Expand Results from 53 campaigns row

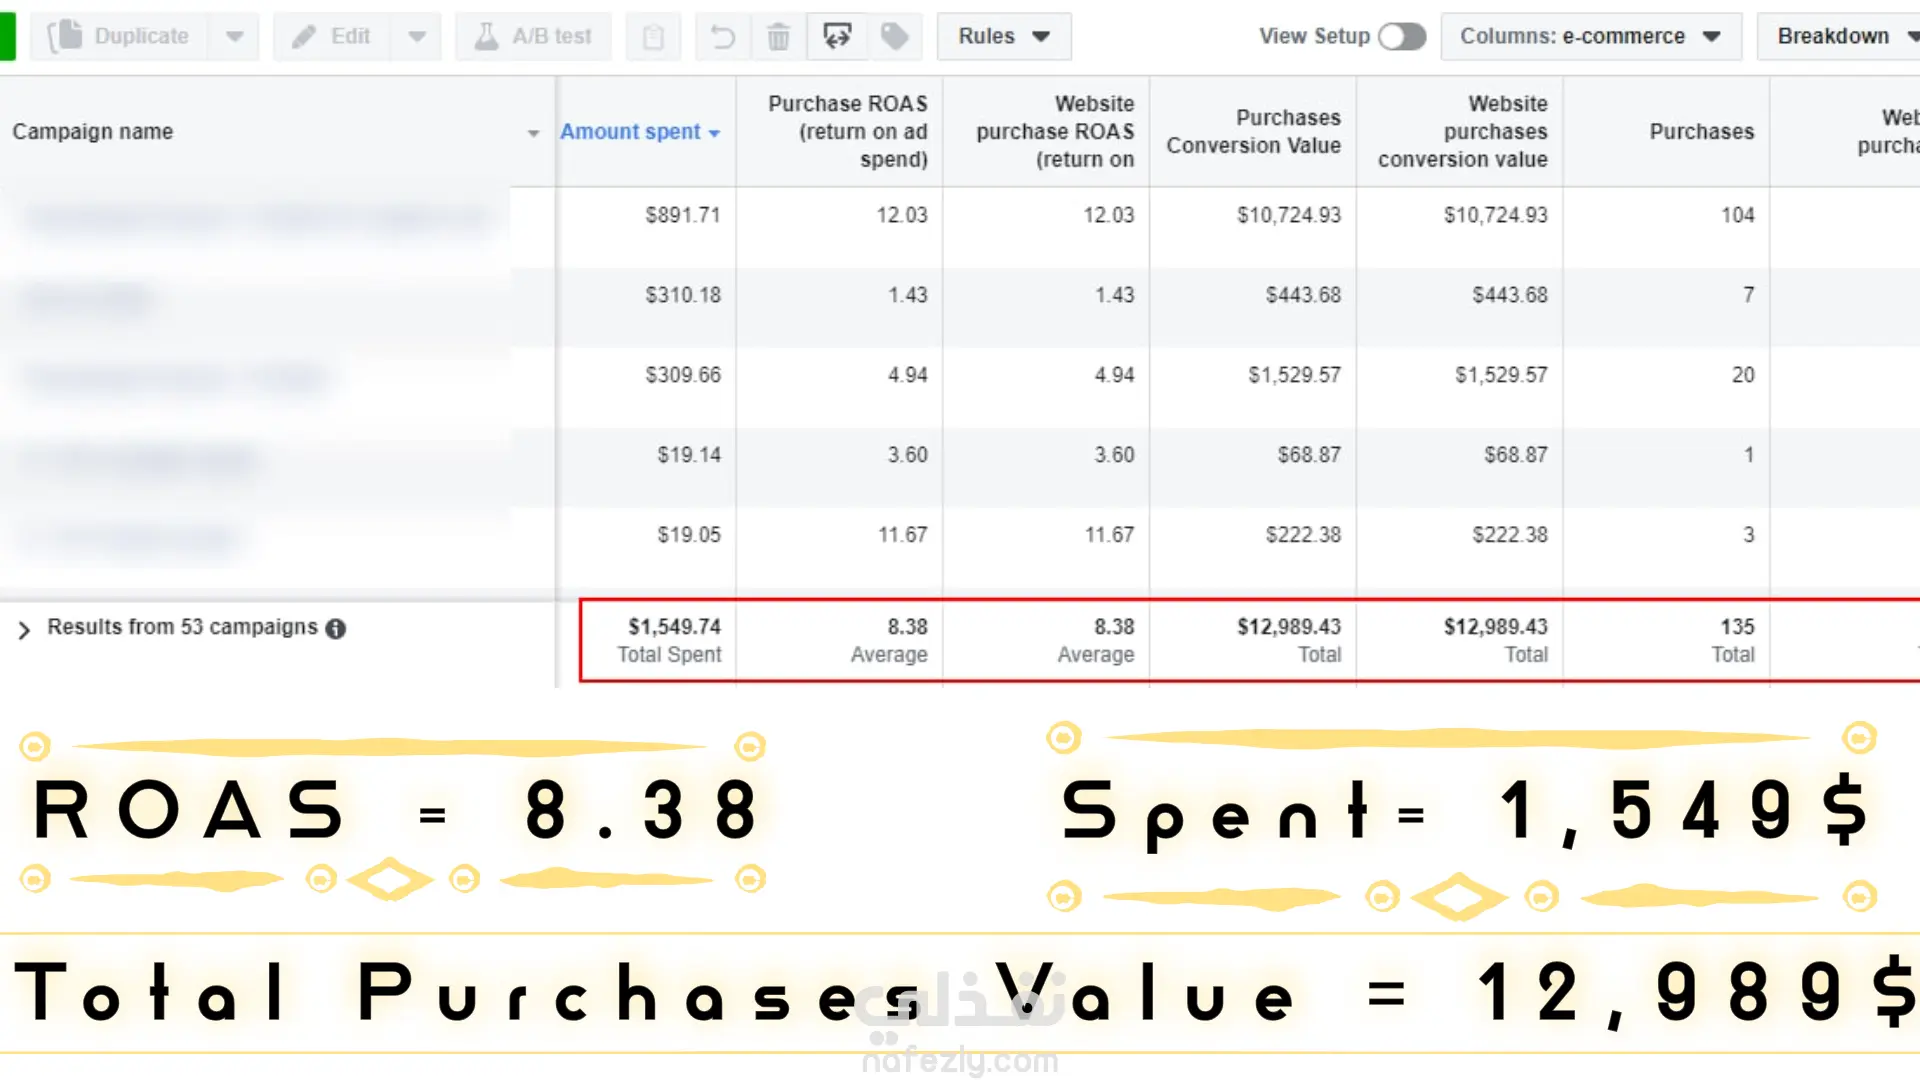pos(24,629)
